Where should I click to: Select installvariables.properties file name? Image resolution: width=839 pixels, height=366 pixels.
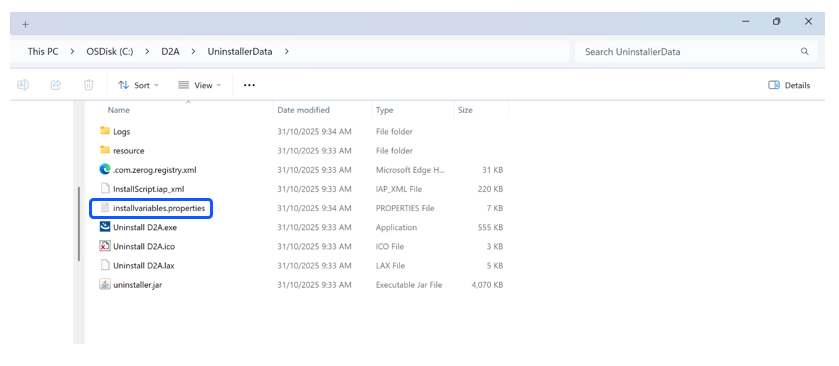pos(159,208)
